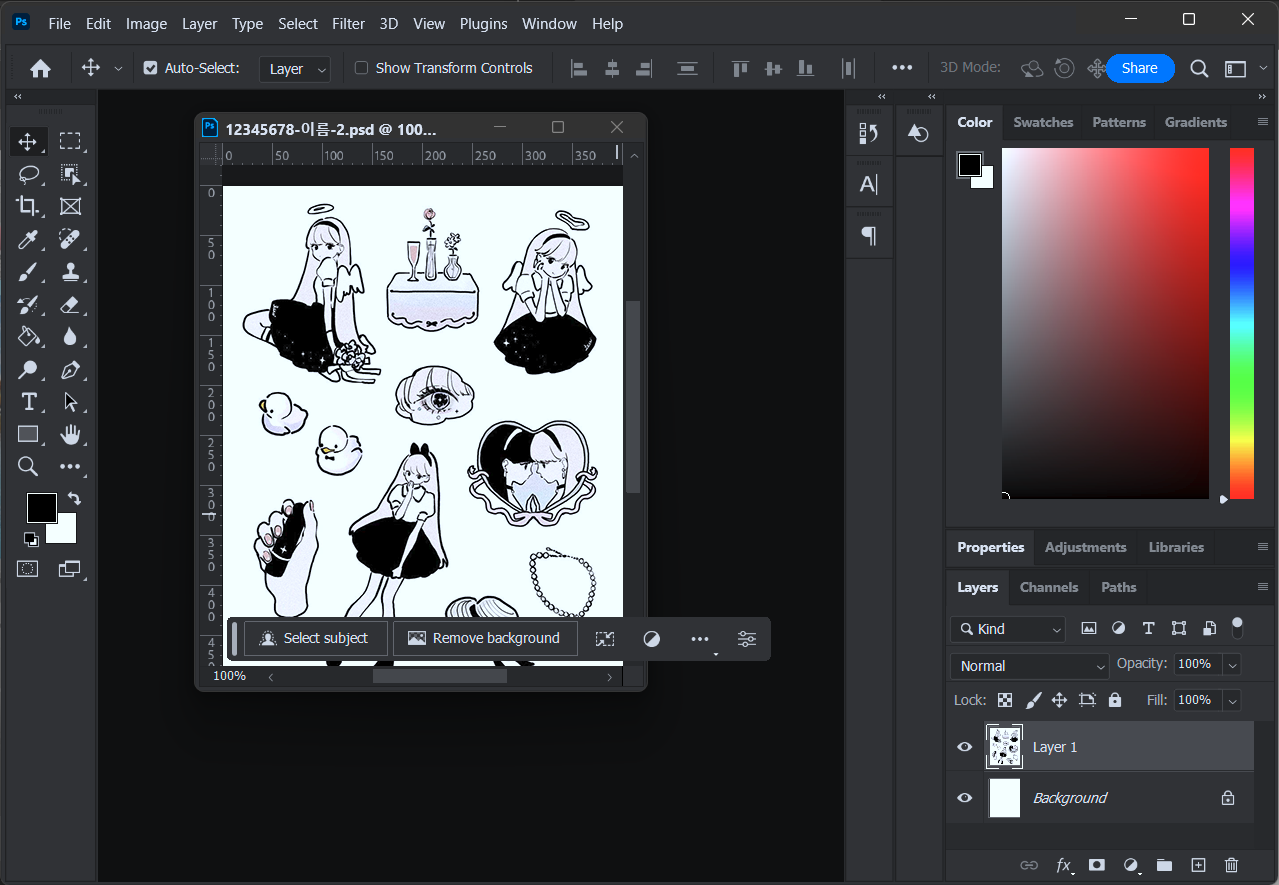1279x885 pixels.
Task: Hide Layer 1 using eye icon
Action: tap(965, 747)
